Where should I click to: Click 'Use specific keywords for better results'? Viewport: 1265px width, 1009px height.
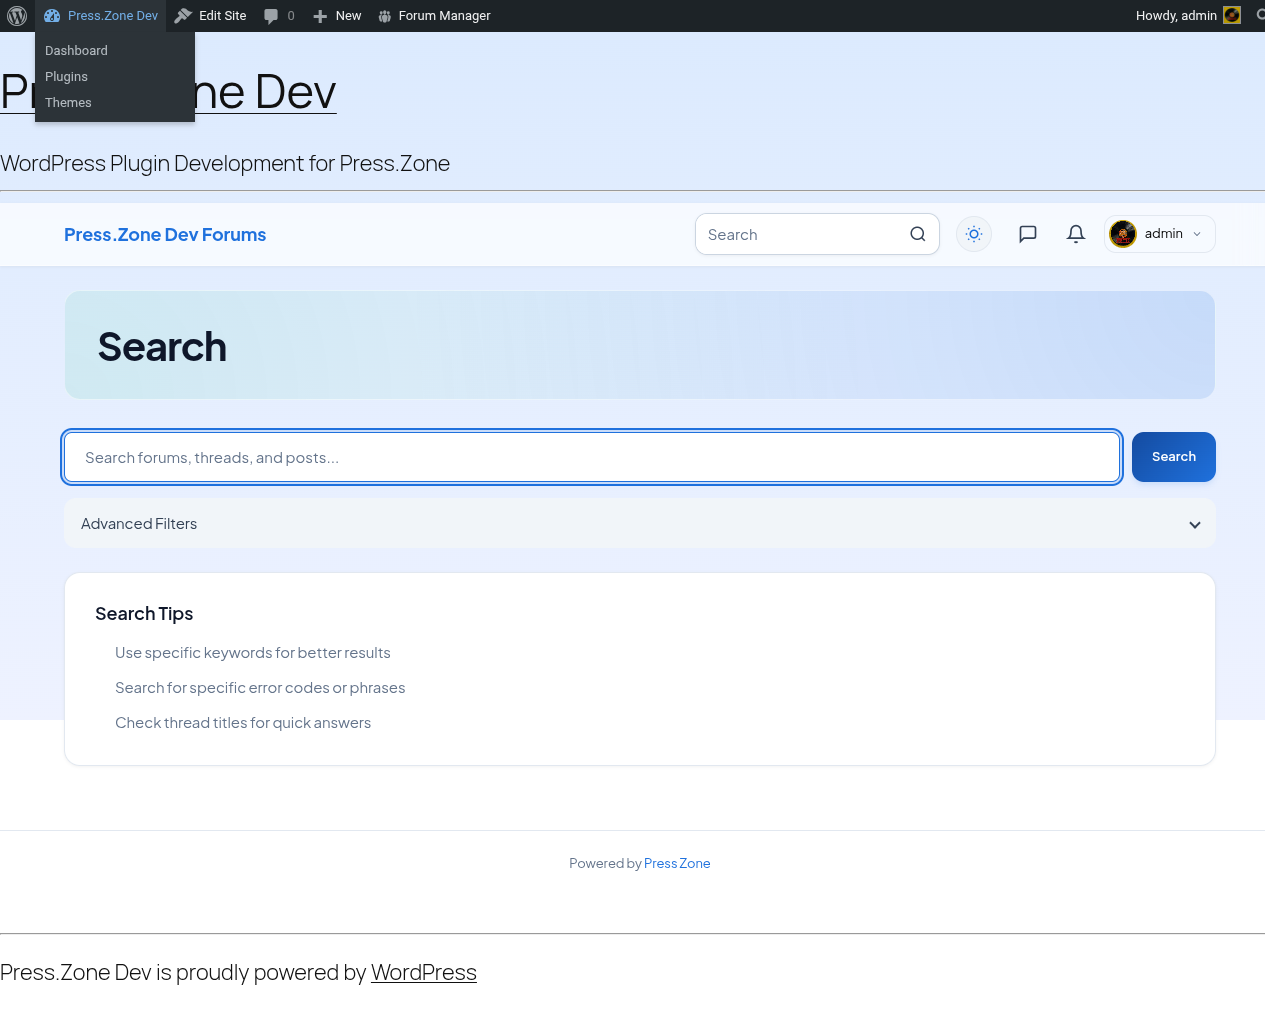pyautogui.click(x=253, y=653)
